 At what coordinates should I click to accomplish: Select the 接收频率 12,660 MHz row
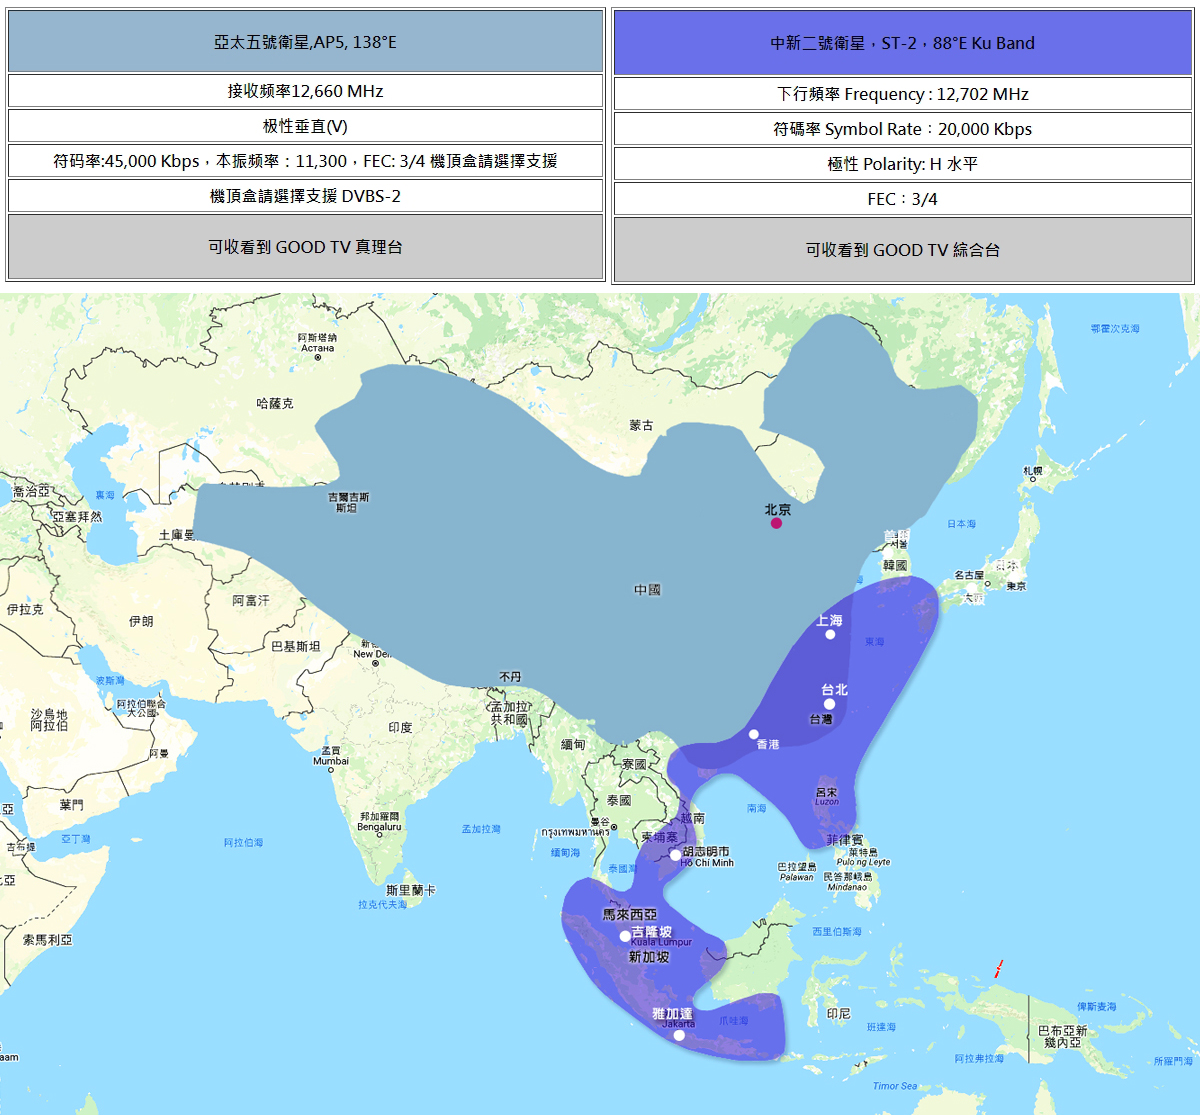tap(305, 91)
